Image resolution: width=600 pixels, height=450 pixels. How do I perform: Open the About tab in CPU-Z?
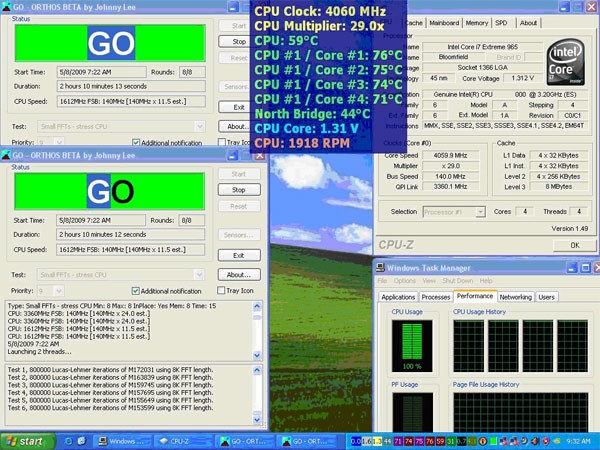point(528,23)
